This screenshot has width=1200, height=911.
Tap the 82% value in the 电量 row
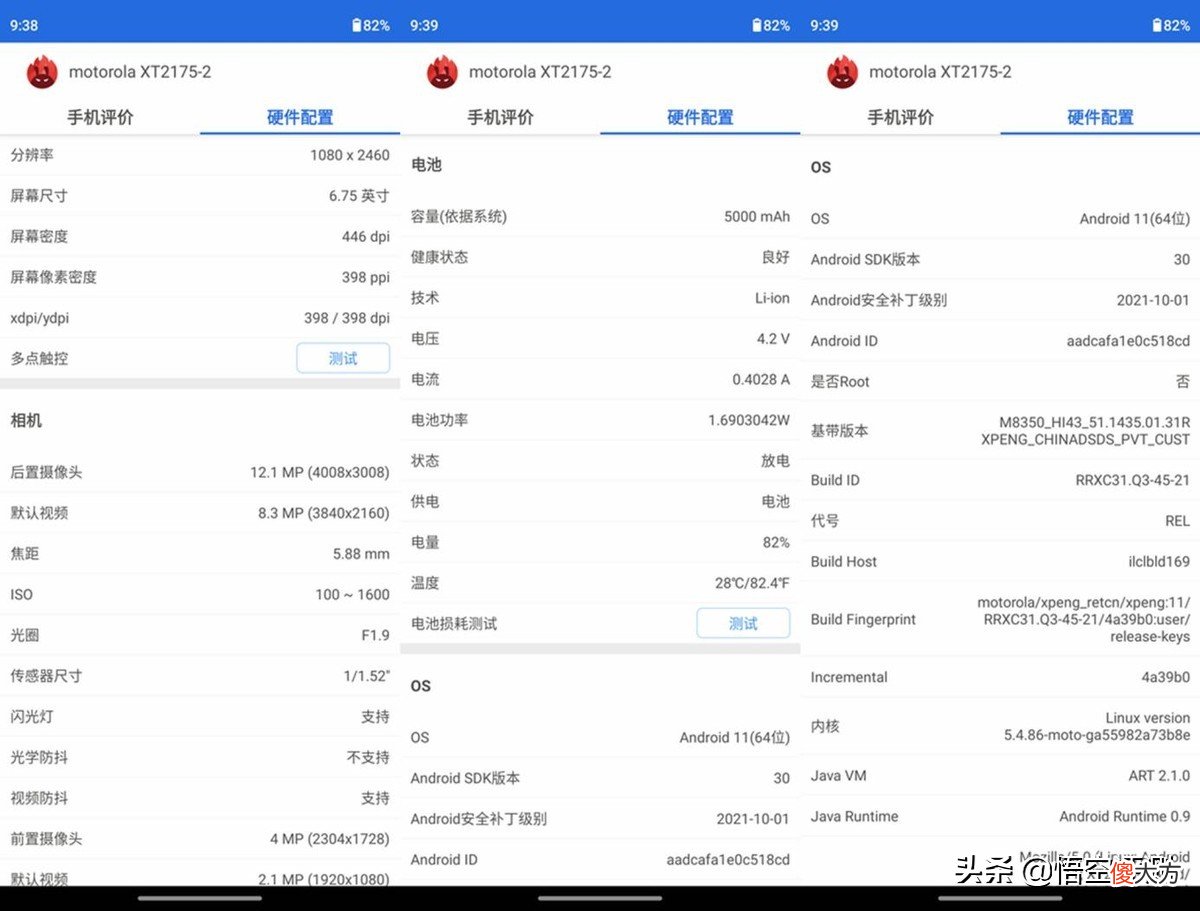[776, 542]
